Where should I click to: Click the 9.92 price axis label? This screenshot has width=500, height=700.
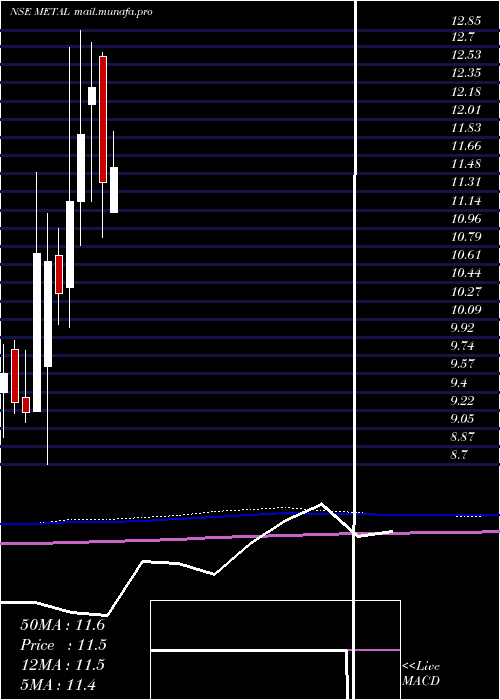[462, 327]
